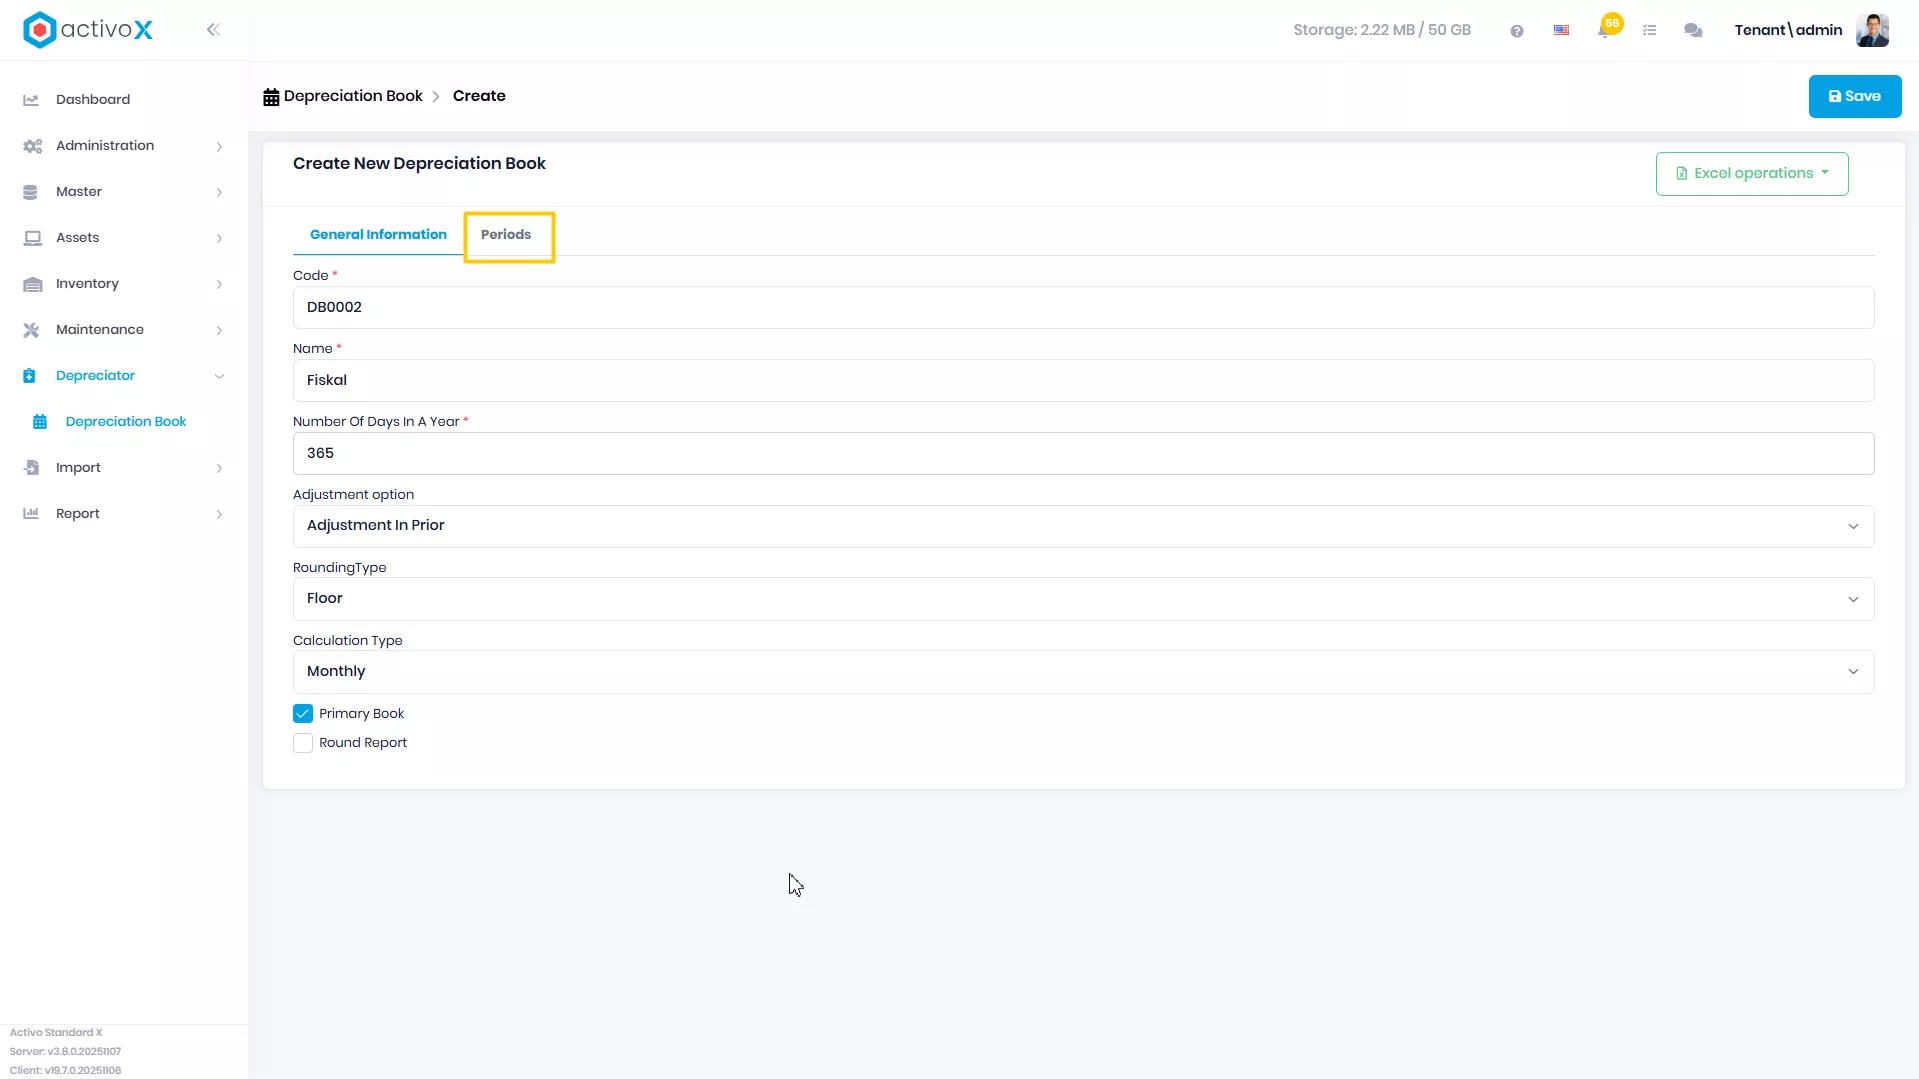
Task: Click the breadcrumb calendar icon
Action: [x=271, y=97]
